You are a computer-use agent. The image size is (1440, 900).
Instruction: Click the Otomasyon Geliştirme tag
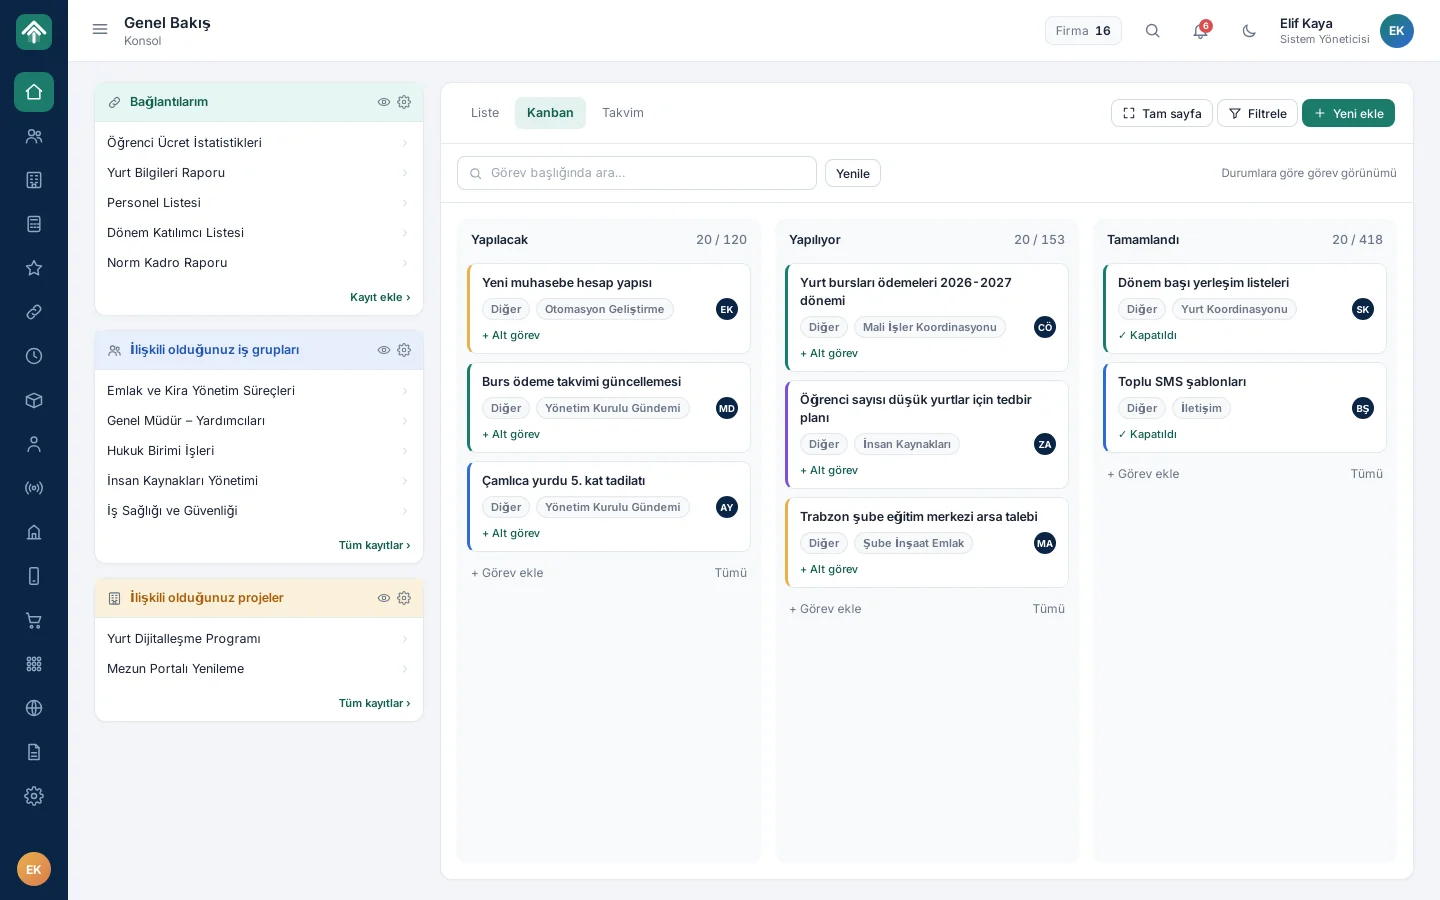(x=605, y=310)
